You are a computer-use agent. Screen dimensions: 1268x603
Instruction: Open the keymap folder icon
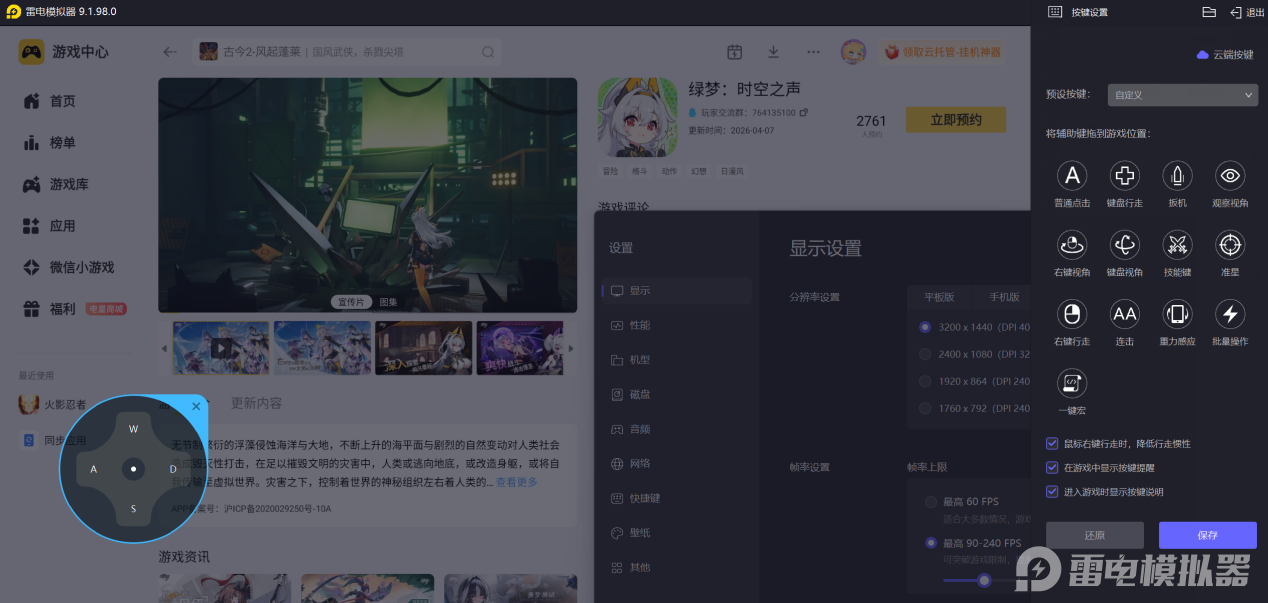point(1209,12)
